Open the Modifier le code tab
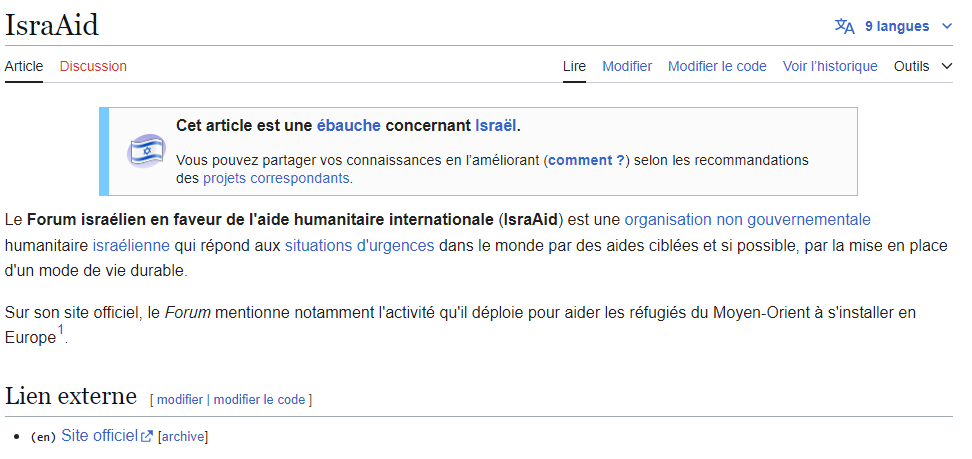This screenshot has height=459, width=972. click(x=717, y=66)
